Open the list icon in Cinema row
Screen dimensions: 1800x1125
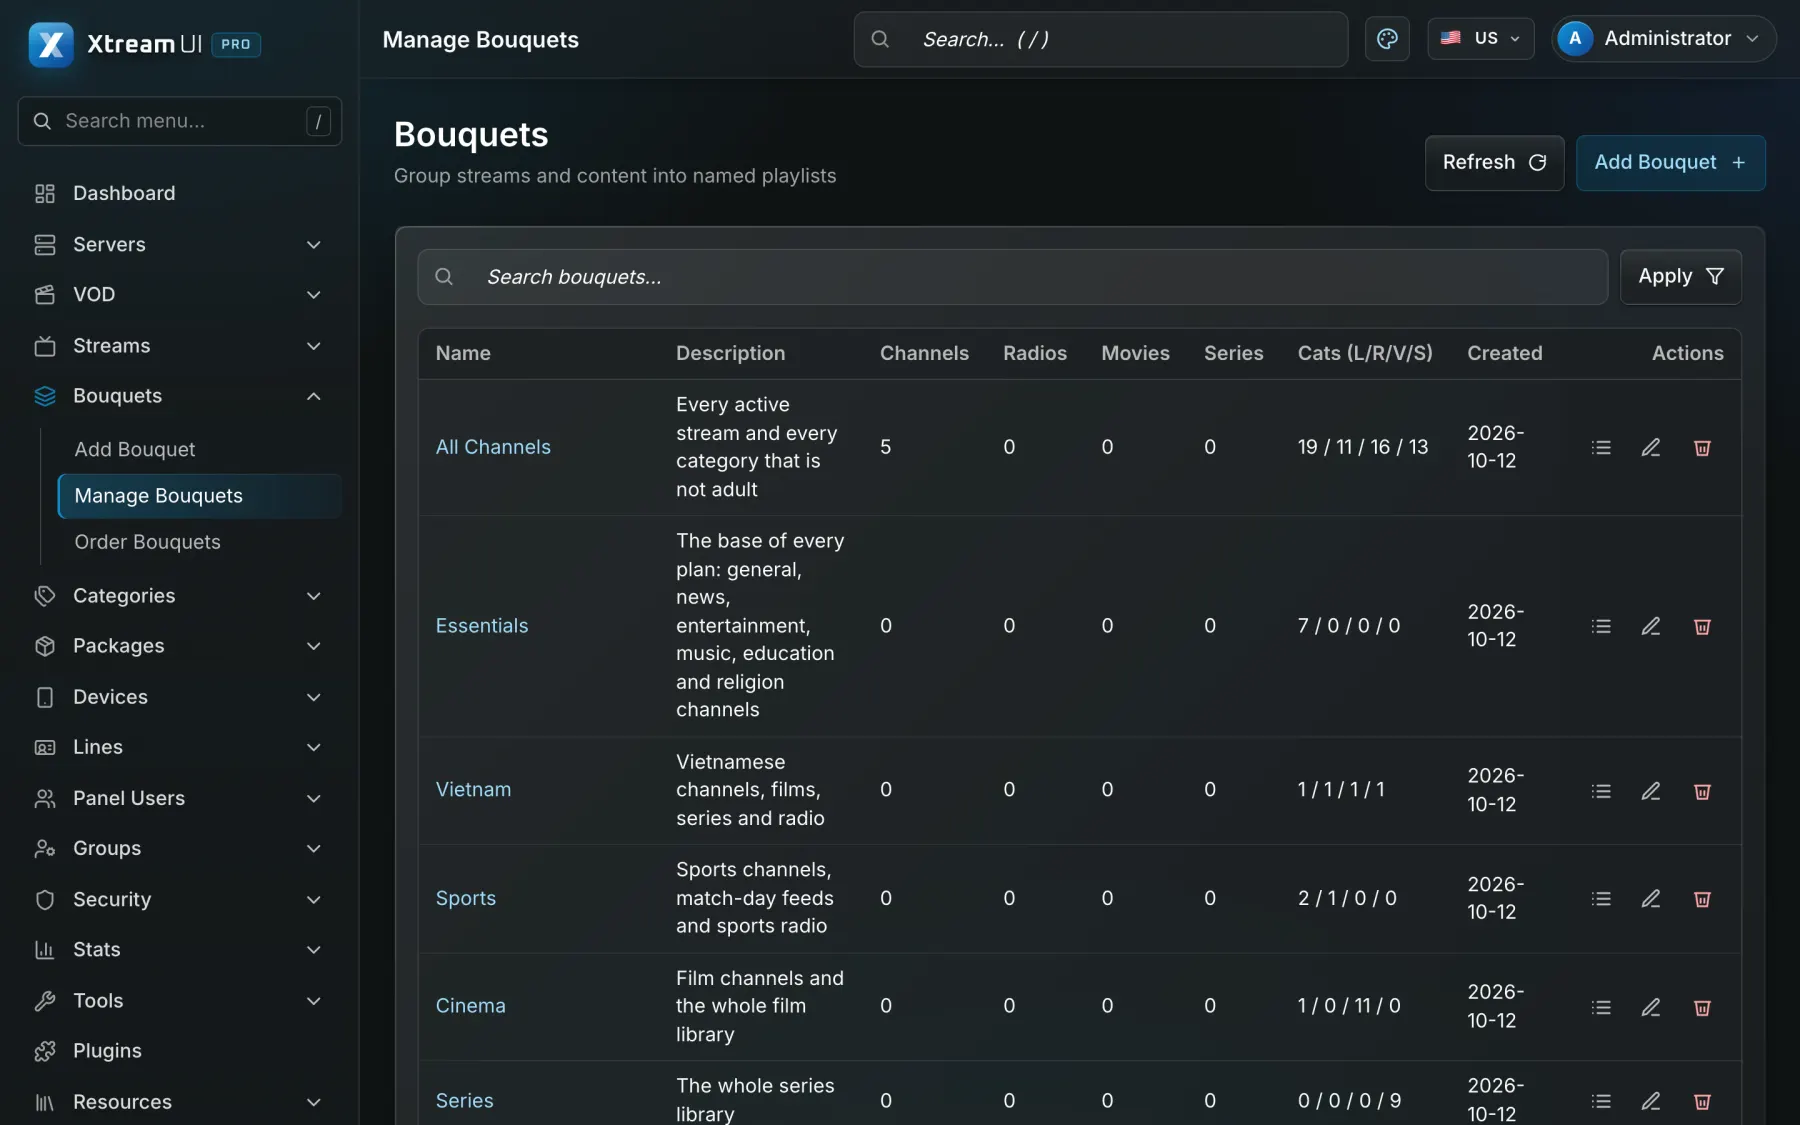click(1601, 1007)
